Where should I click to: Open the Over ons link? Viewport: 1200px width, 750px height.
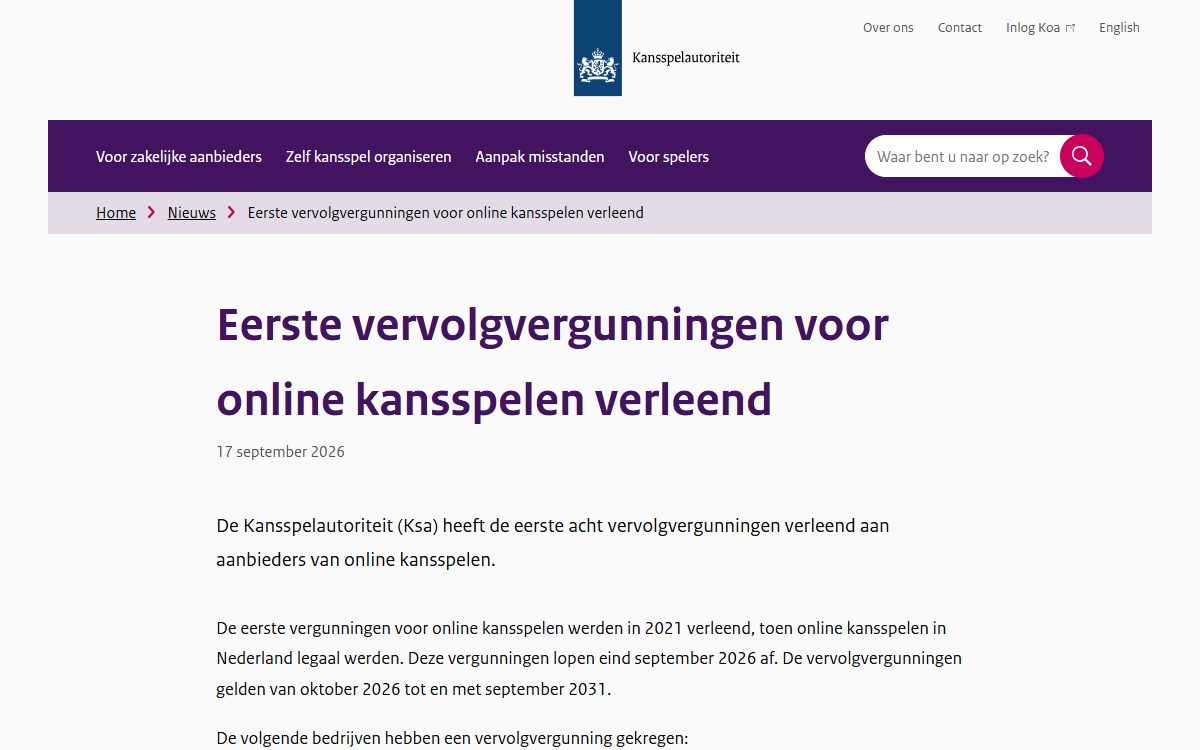888,28
